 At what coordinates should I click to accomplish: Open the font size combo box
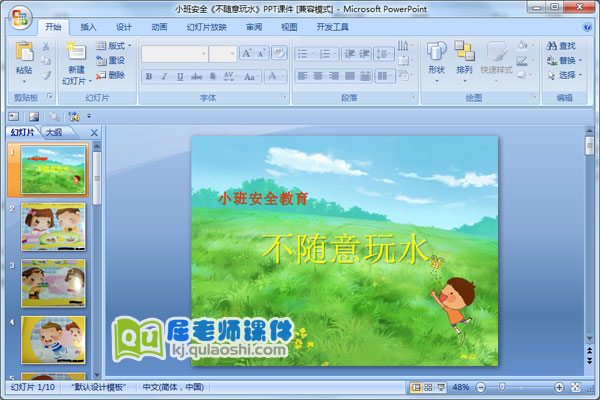click(223, 54)
